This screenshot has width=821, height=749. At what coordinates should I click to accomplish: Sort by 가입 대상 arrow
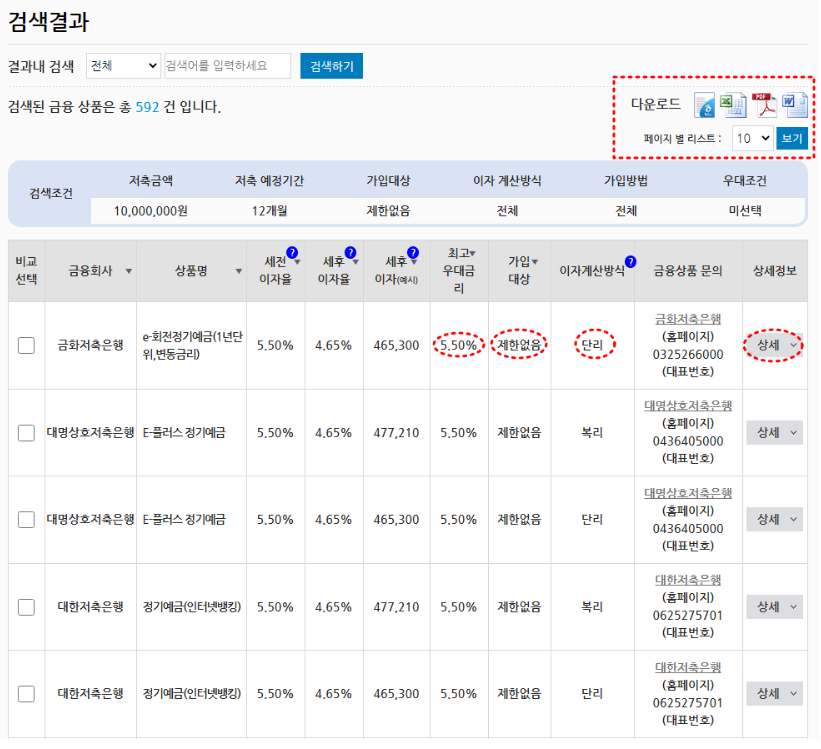point(535,262)
